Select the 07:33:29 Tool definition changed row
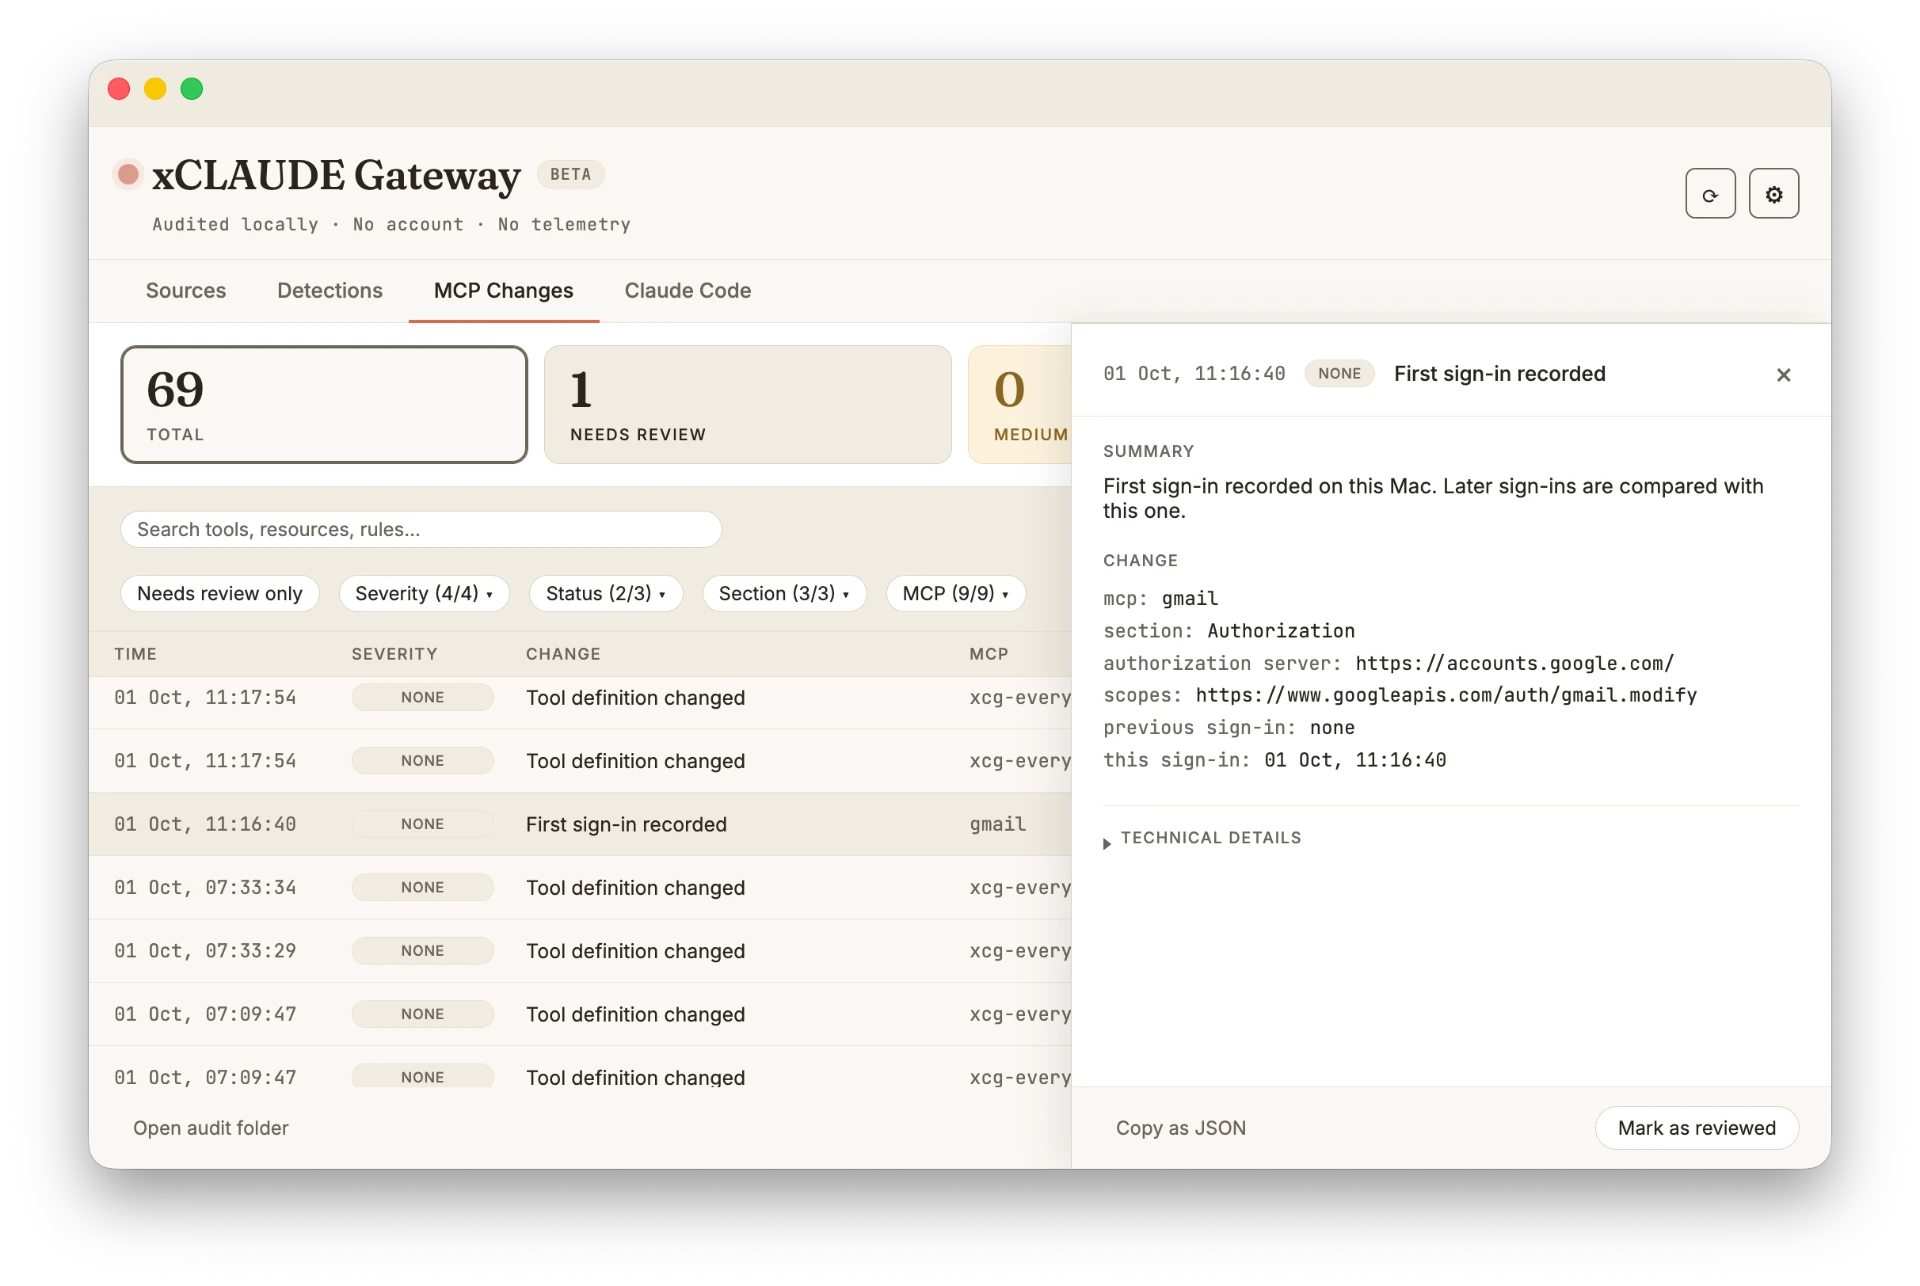The height and width of the screenshot is (1286, 1920). [x=580, y=951]
